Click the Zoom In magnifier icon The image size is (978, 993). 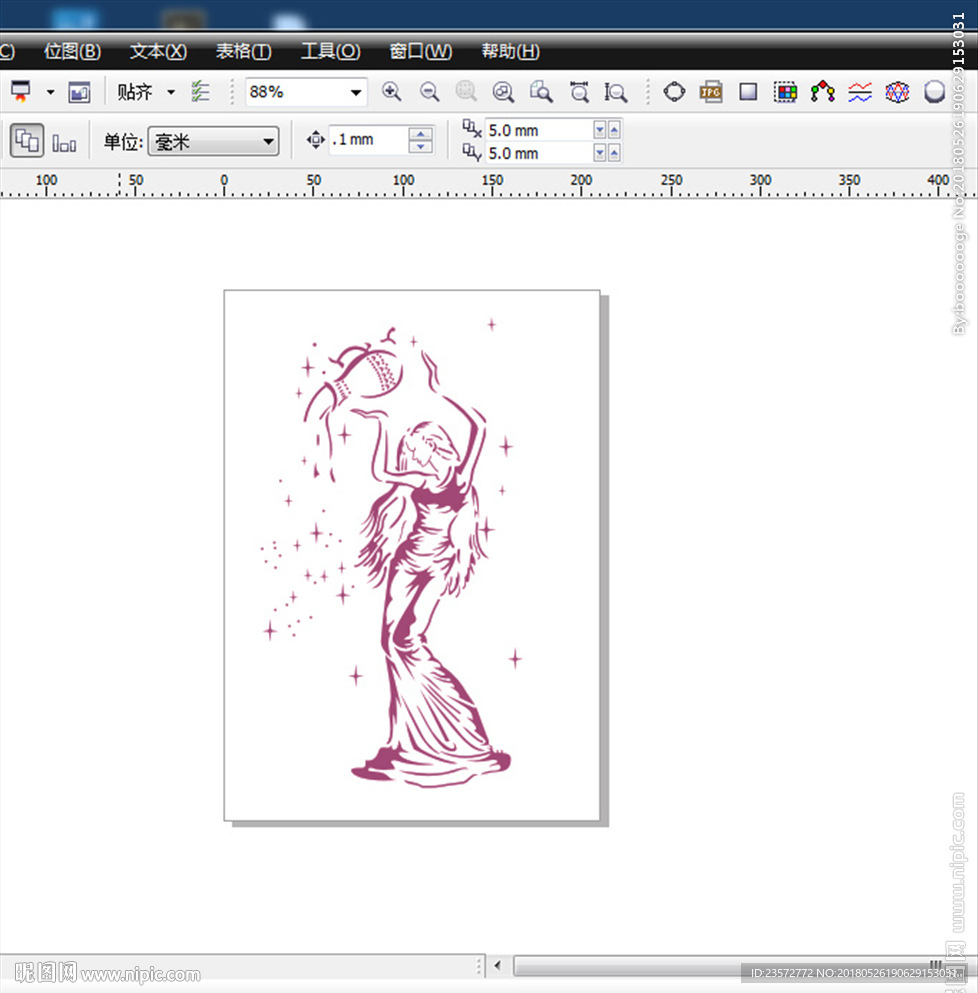pos(392,92)
